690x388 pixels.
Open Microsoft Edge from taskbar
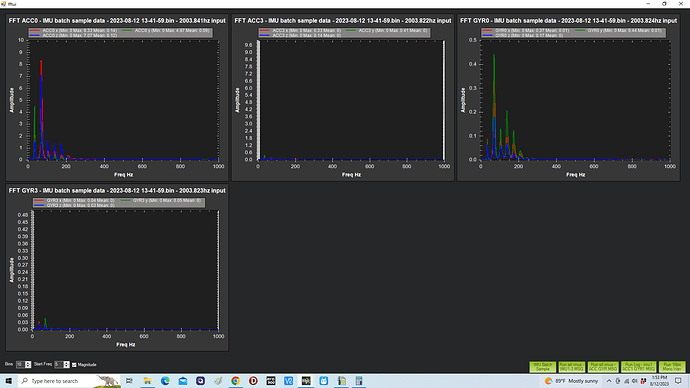[x=165, y=381]
